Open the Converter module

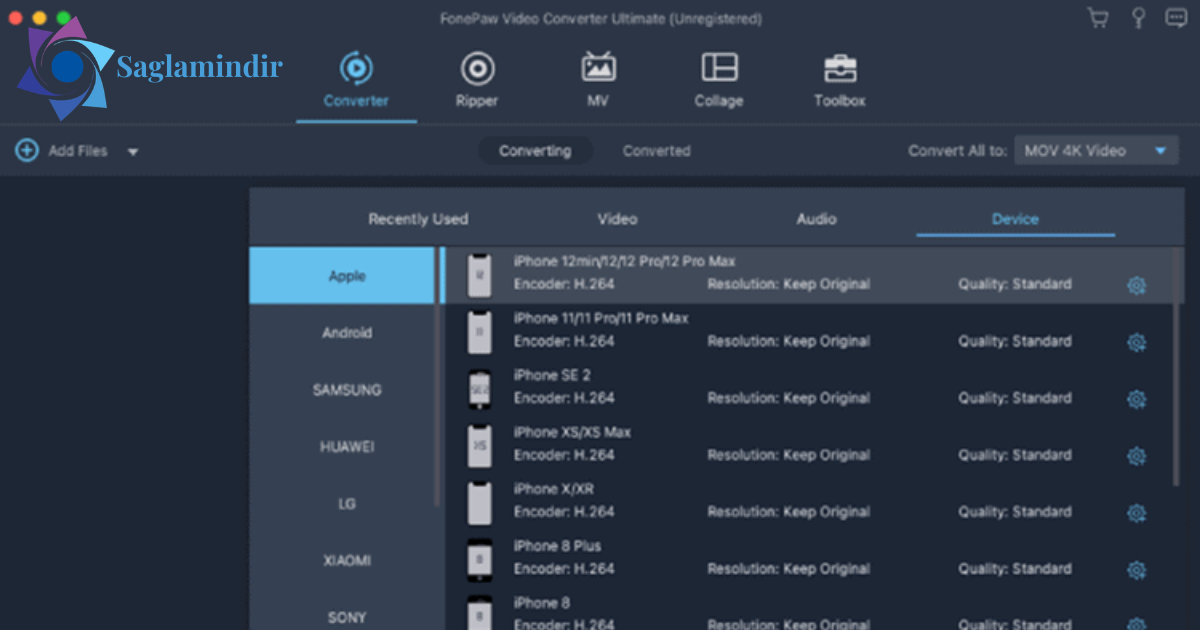coord(356,80)
